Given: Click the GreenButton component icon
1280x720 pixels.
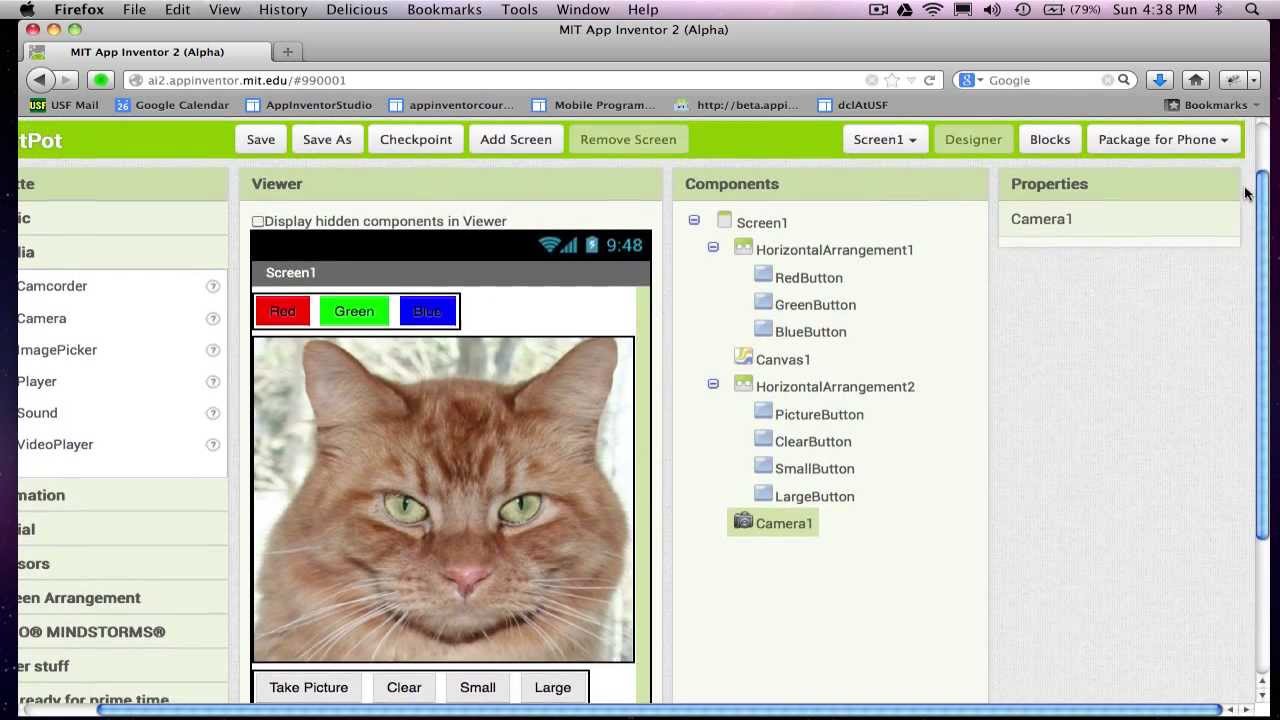Looking at the screenshot, I should 763,301.
